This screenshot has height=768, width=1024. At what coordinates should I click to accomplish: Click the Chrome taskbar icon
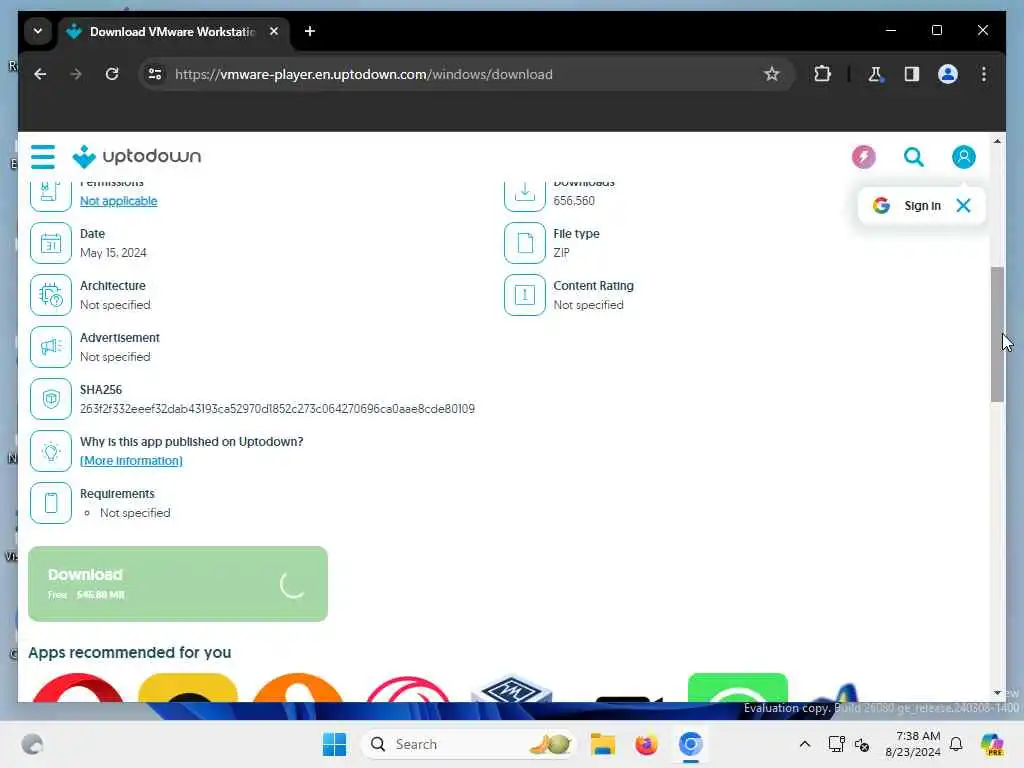click(690, 744)
